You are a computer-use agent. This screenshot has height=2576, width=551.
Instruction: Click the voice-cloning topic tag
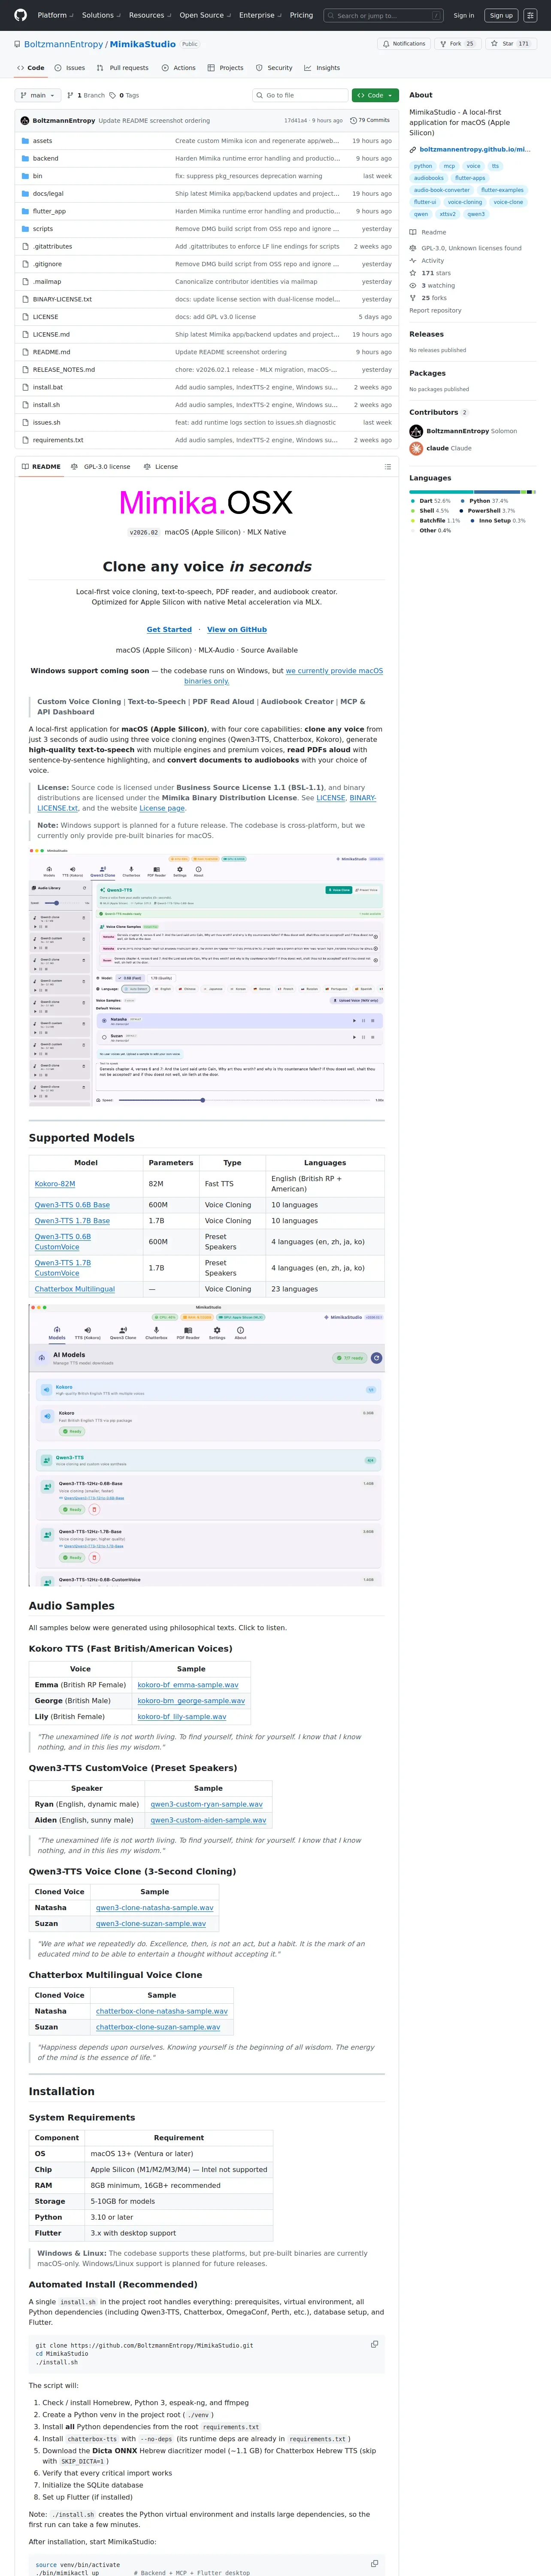tap(465, 202)
